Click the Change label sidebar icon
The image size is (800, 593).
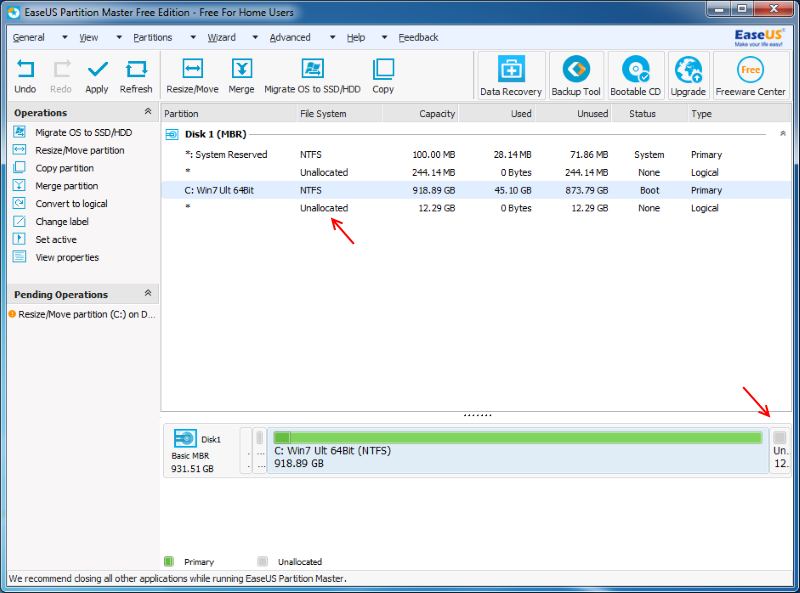pyautogui.click(x=19, y=221)
